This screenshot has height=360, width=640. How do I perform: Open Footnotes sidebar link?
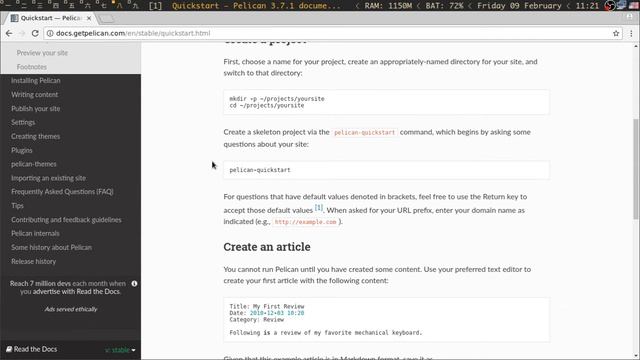pyautogui.click(x=31, y=67)
